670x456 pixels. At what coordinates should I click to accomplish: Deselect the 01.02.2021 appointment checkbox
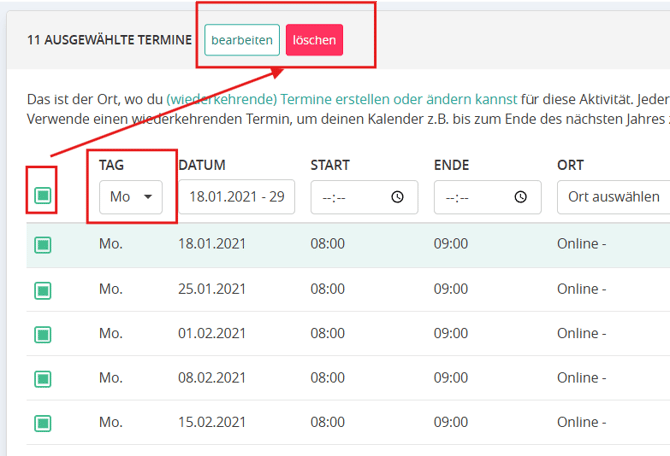42,334
